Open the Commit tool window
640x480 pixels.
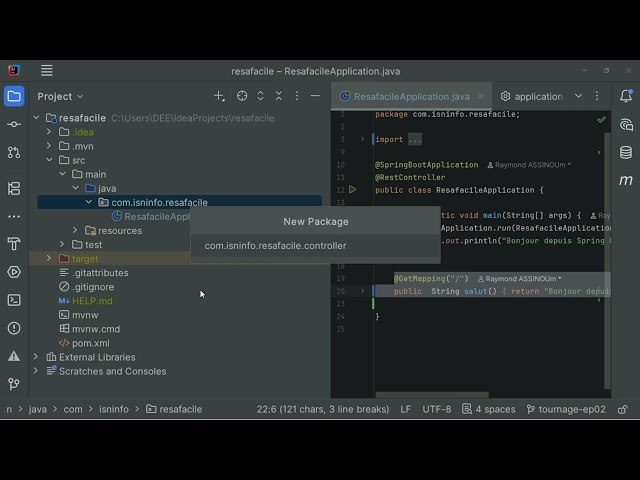click(14, 124)
